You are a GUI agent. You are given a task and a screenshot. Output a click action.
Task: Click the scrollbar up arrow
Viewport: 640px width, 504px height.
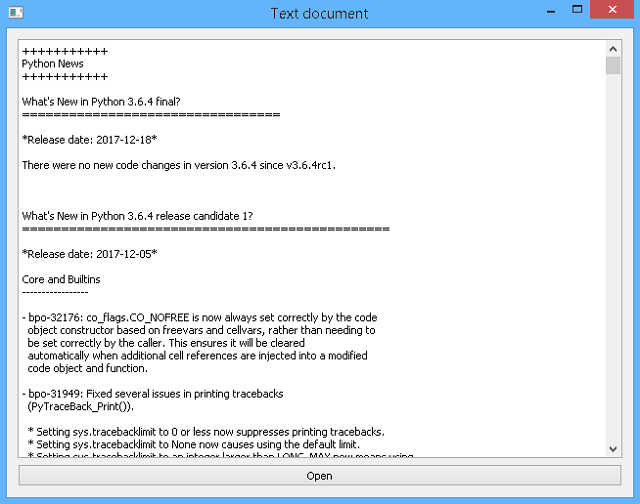click(613, 49)
